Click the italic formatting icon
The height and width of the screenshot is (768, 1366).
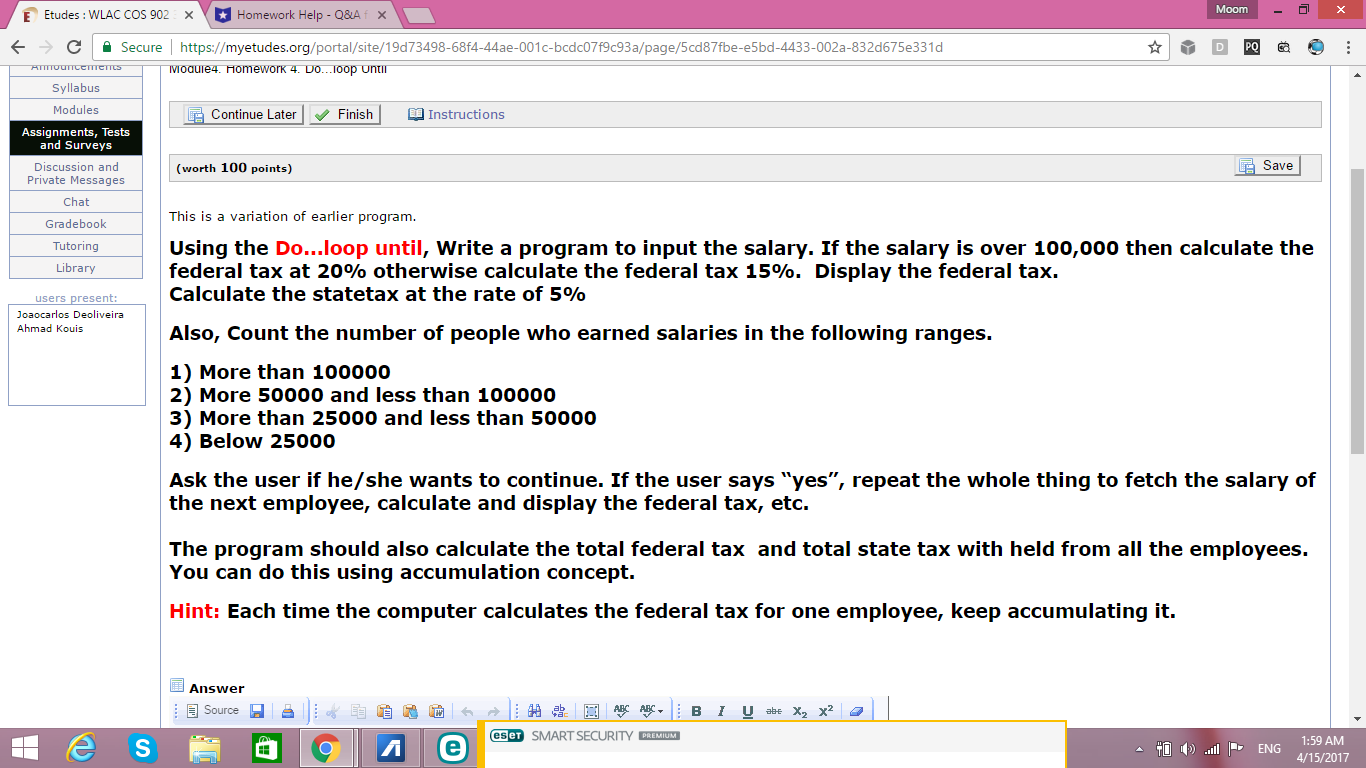coord(721,711)
